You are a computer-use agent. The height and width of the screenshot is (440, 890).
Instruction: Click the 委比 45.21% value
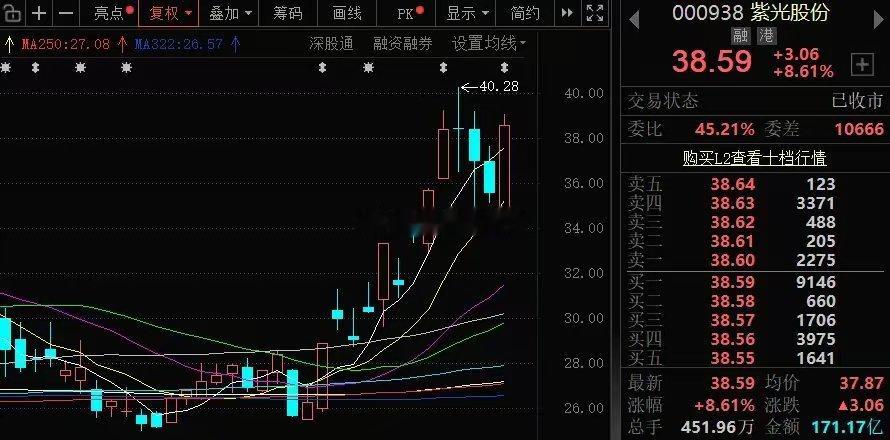click(725, 129)
